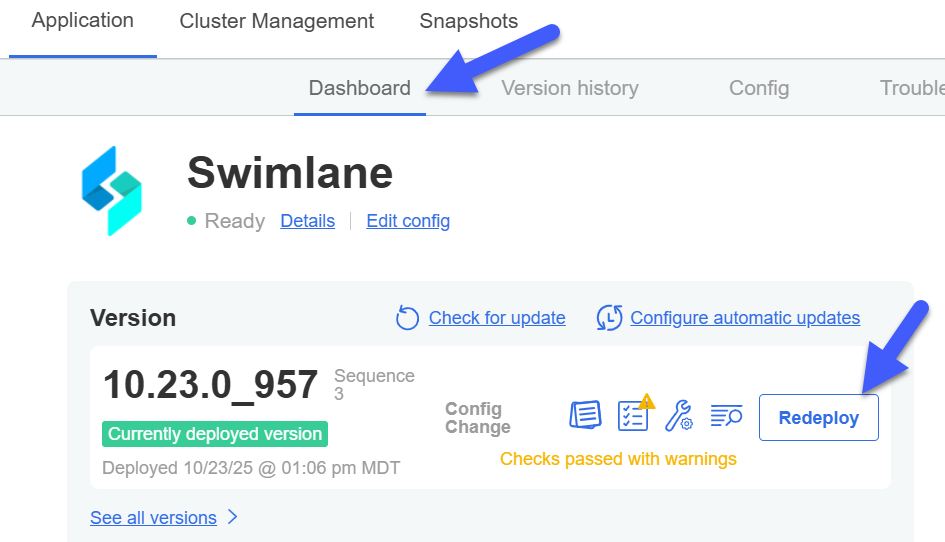Switch to the Application tab
The width and height of the screenshot is (945, 542).
pos(83,20)
